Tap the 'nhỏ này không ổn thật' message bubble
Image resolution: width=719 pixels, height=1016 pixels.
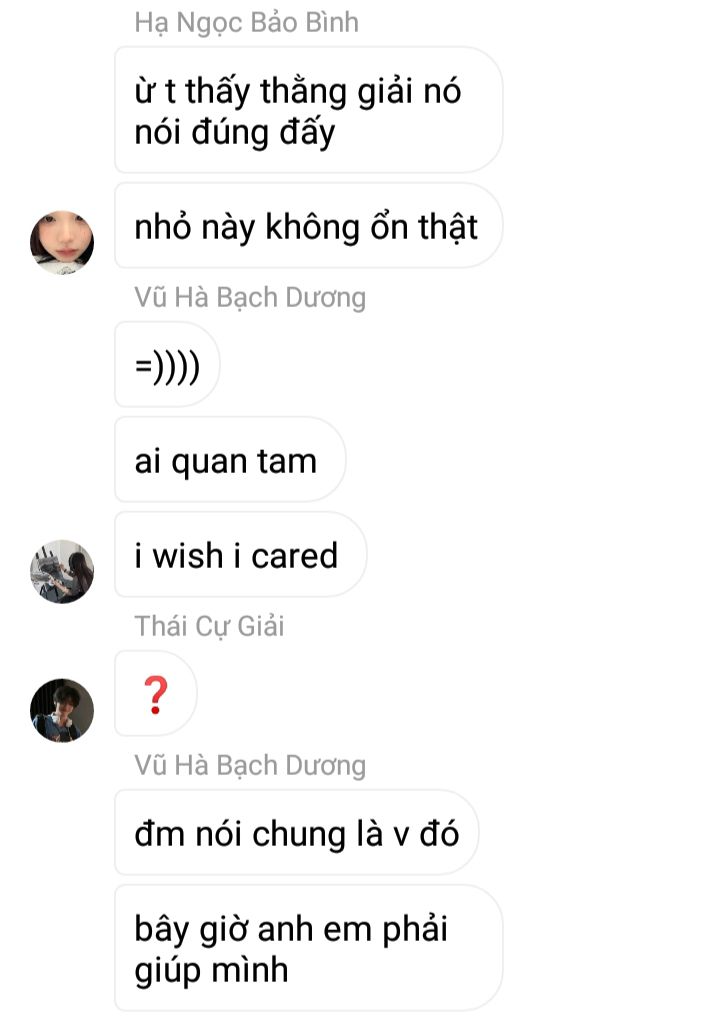pyautogui.click(x=308, y=226)
